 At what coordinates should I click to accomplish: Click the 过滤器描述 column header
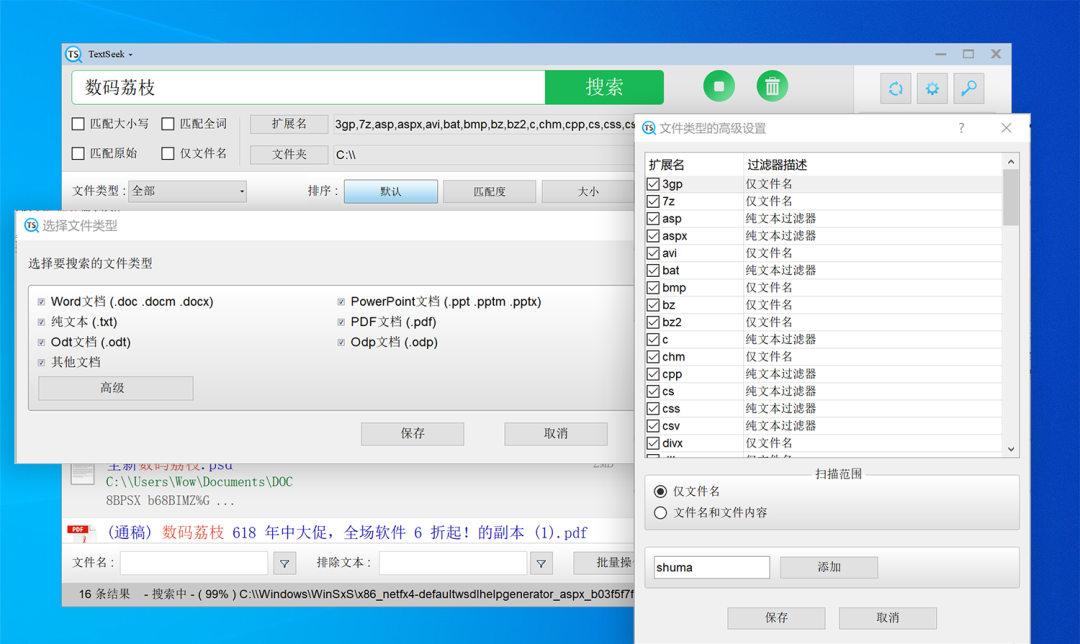coord(873,165)
